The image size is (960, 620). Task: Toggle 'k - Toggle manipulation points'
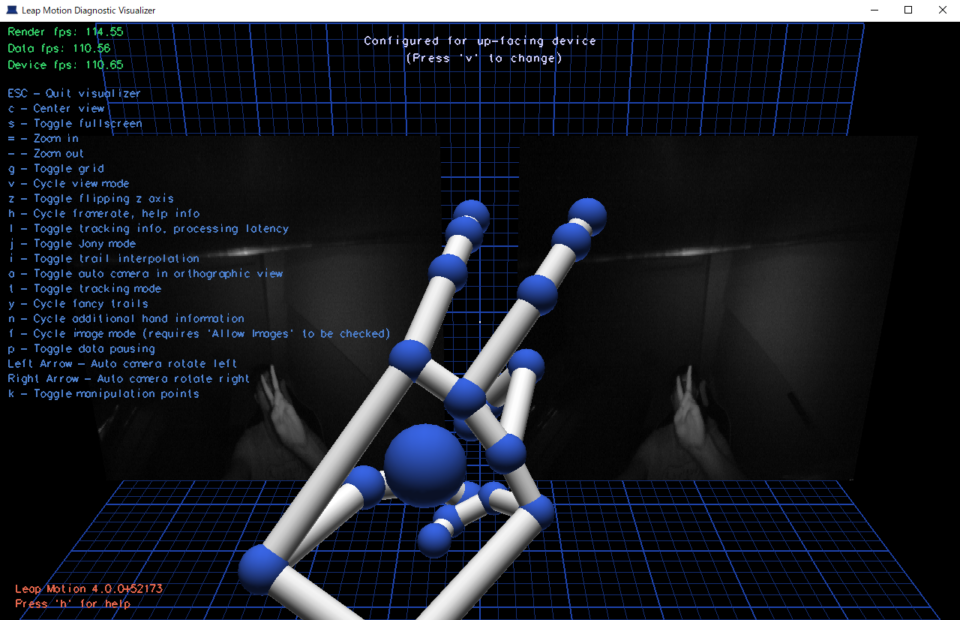100,393
